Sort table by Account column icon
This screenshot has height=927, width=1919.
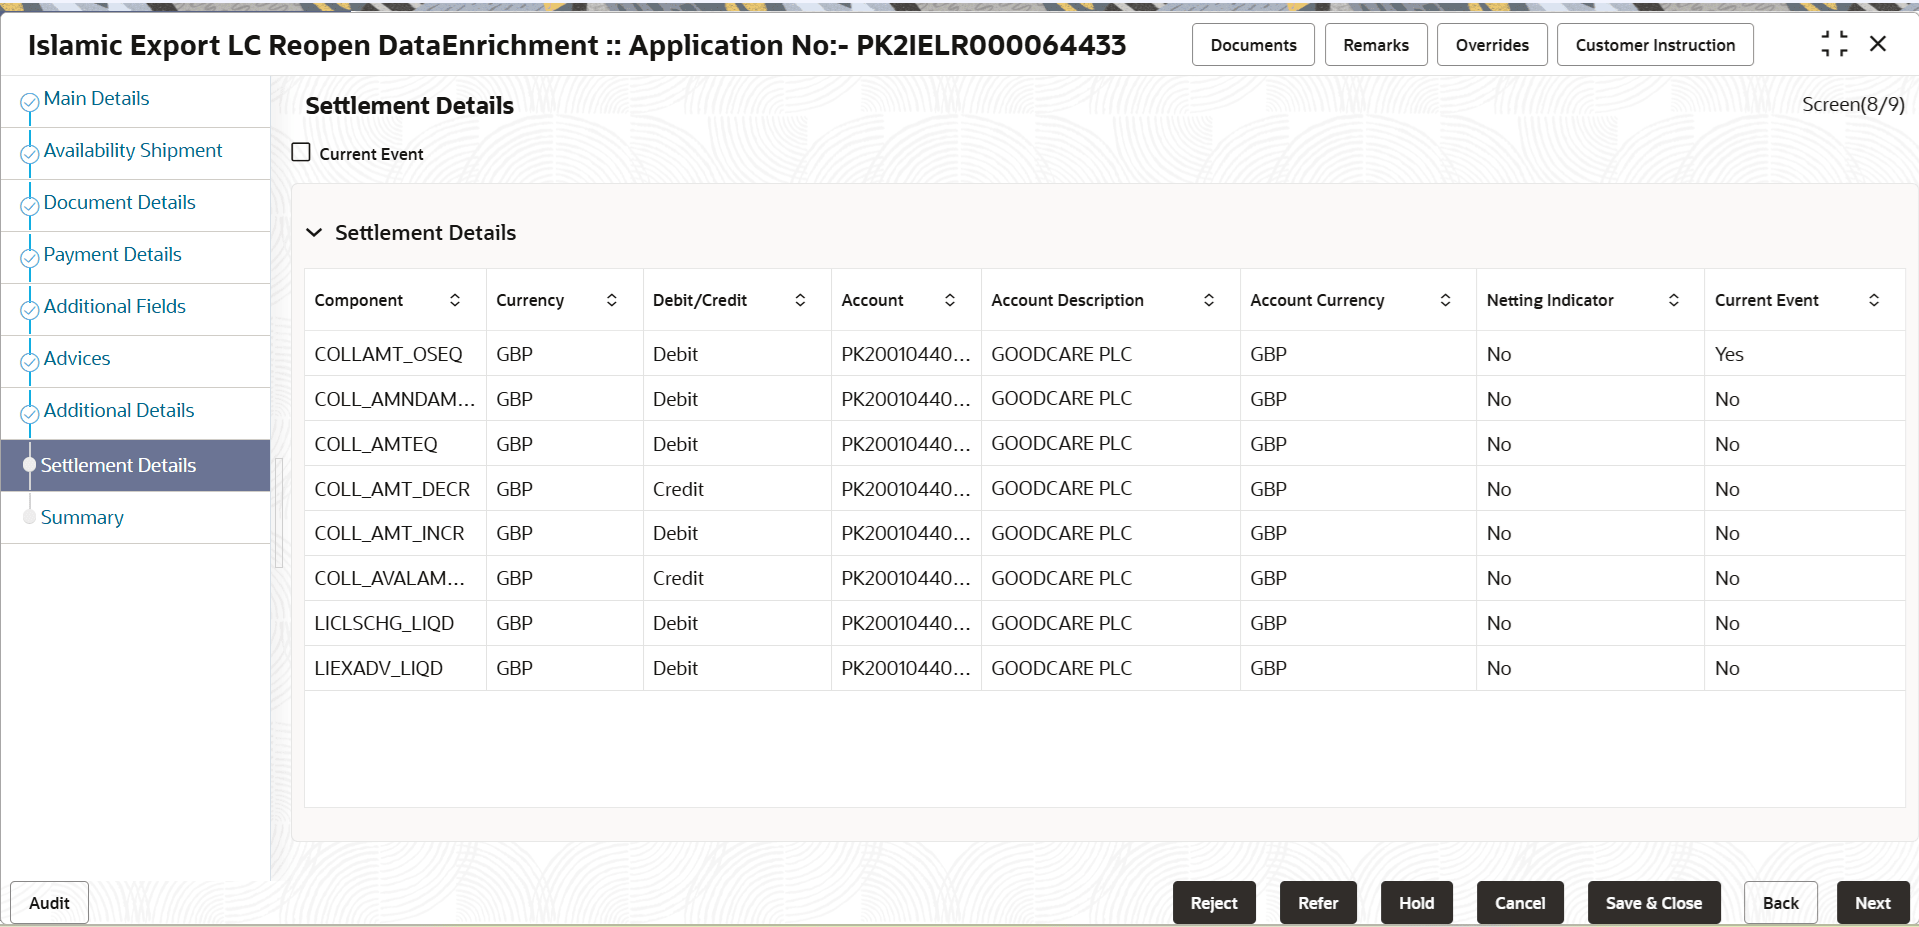(x=950, y=300)
